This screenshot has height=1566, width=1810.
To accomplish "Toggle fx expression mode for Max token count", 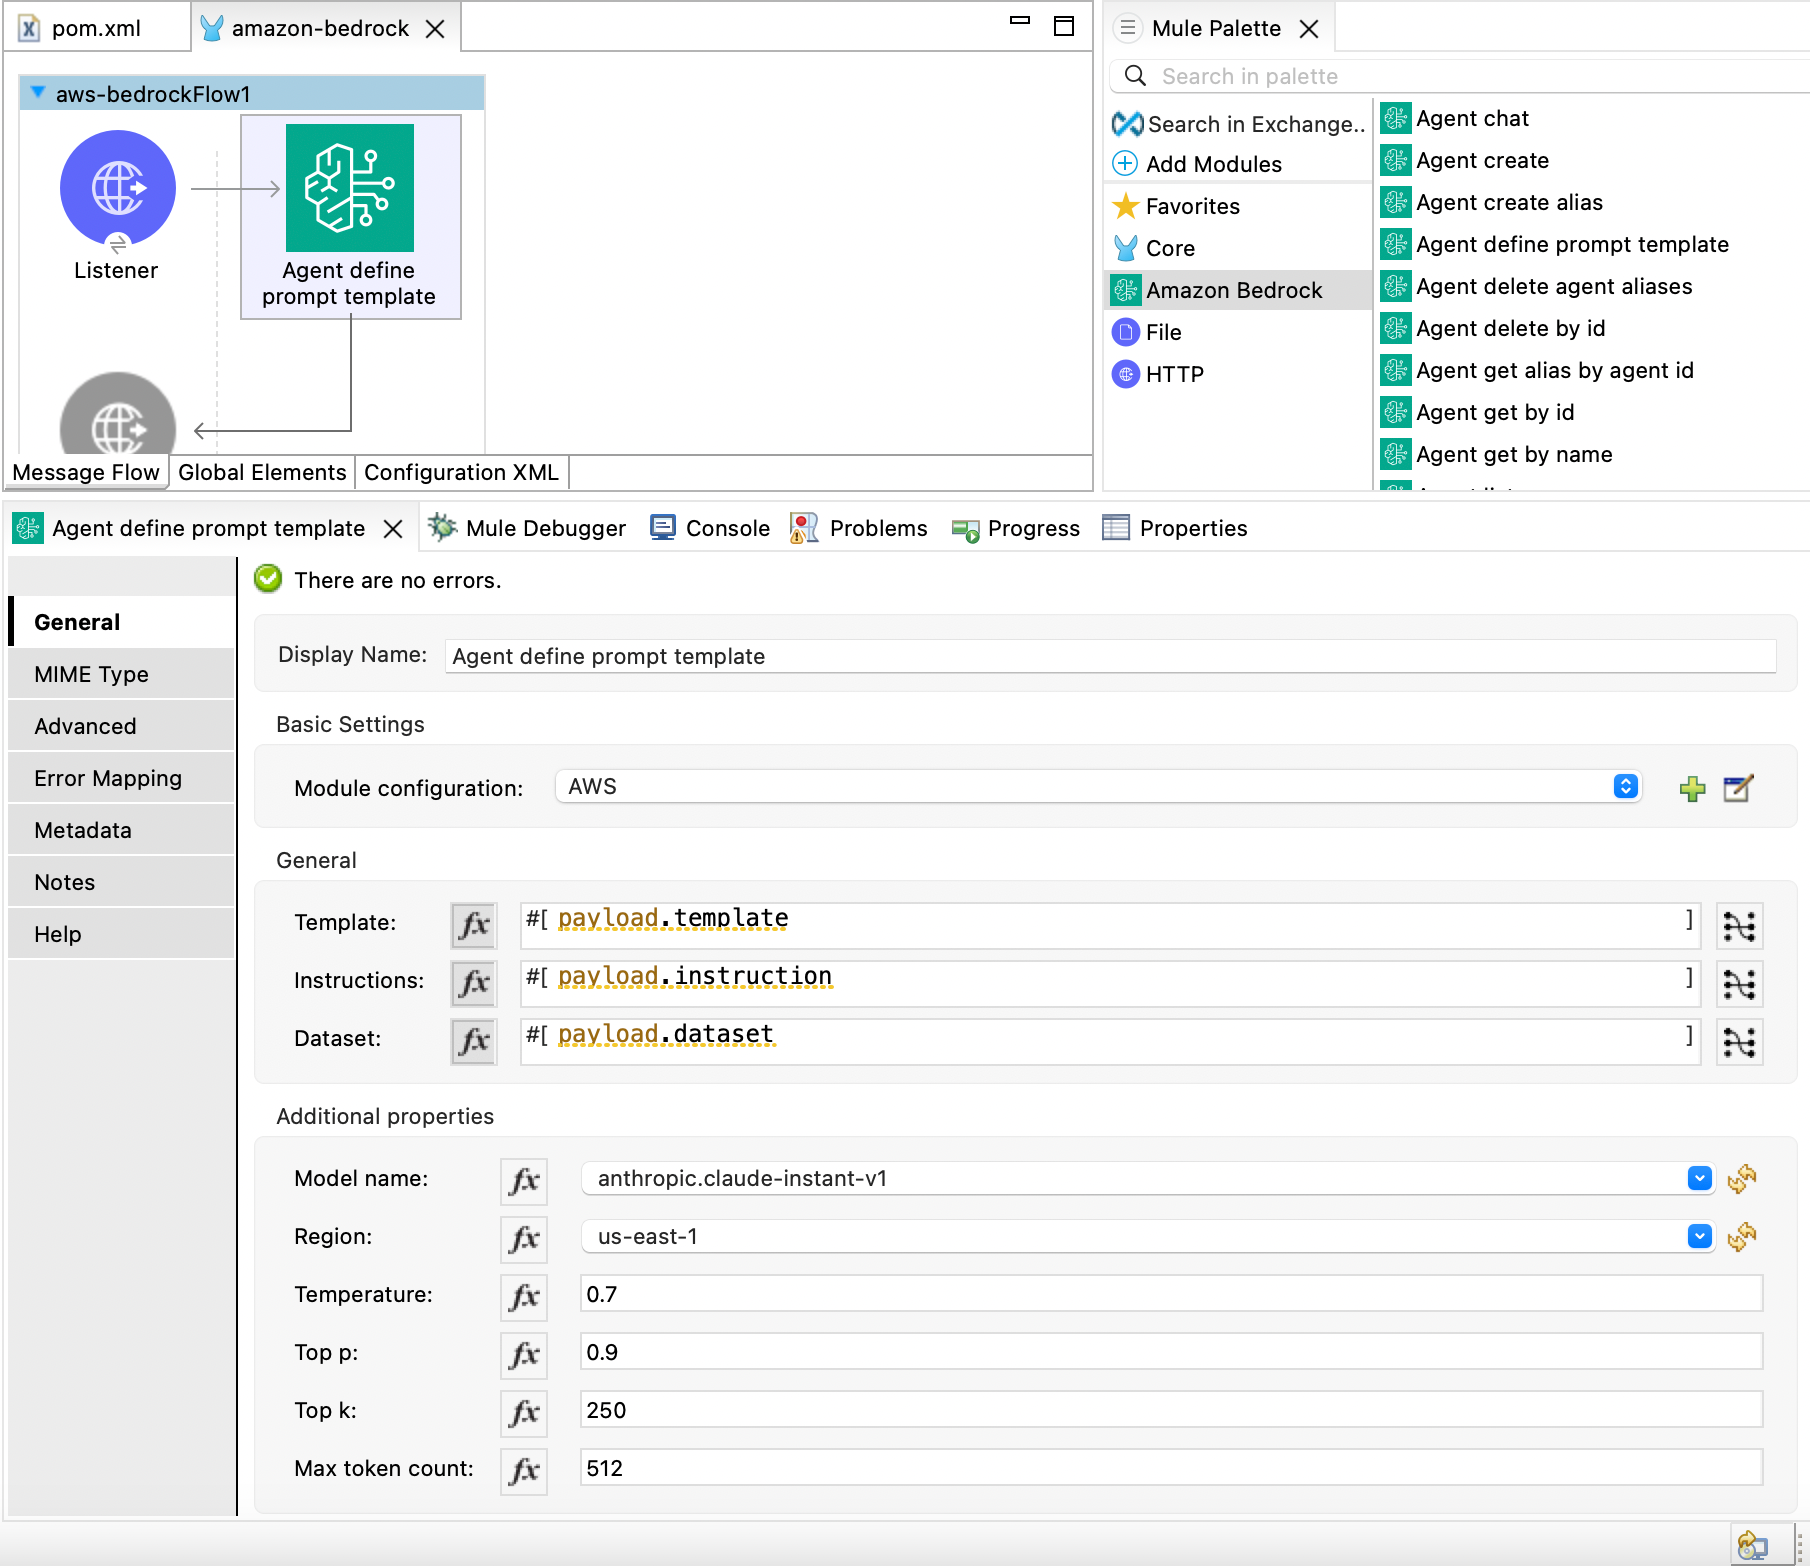I will (524, 1471).
